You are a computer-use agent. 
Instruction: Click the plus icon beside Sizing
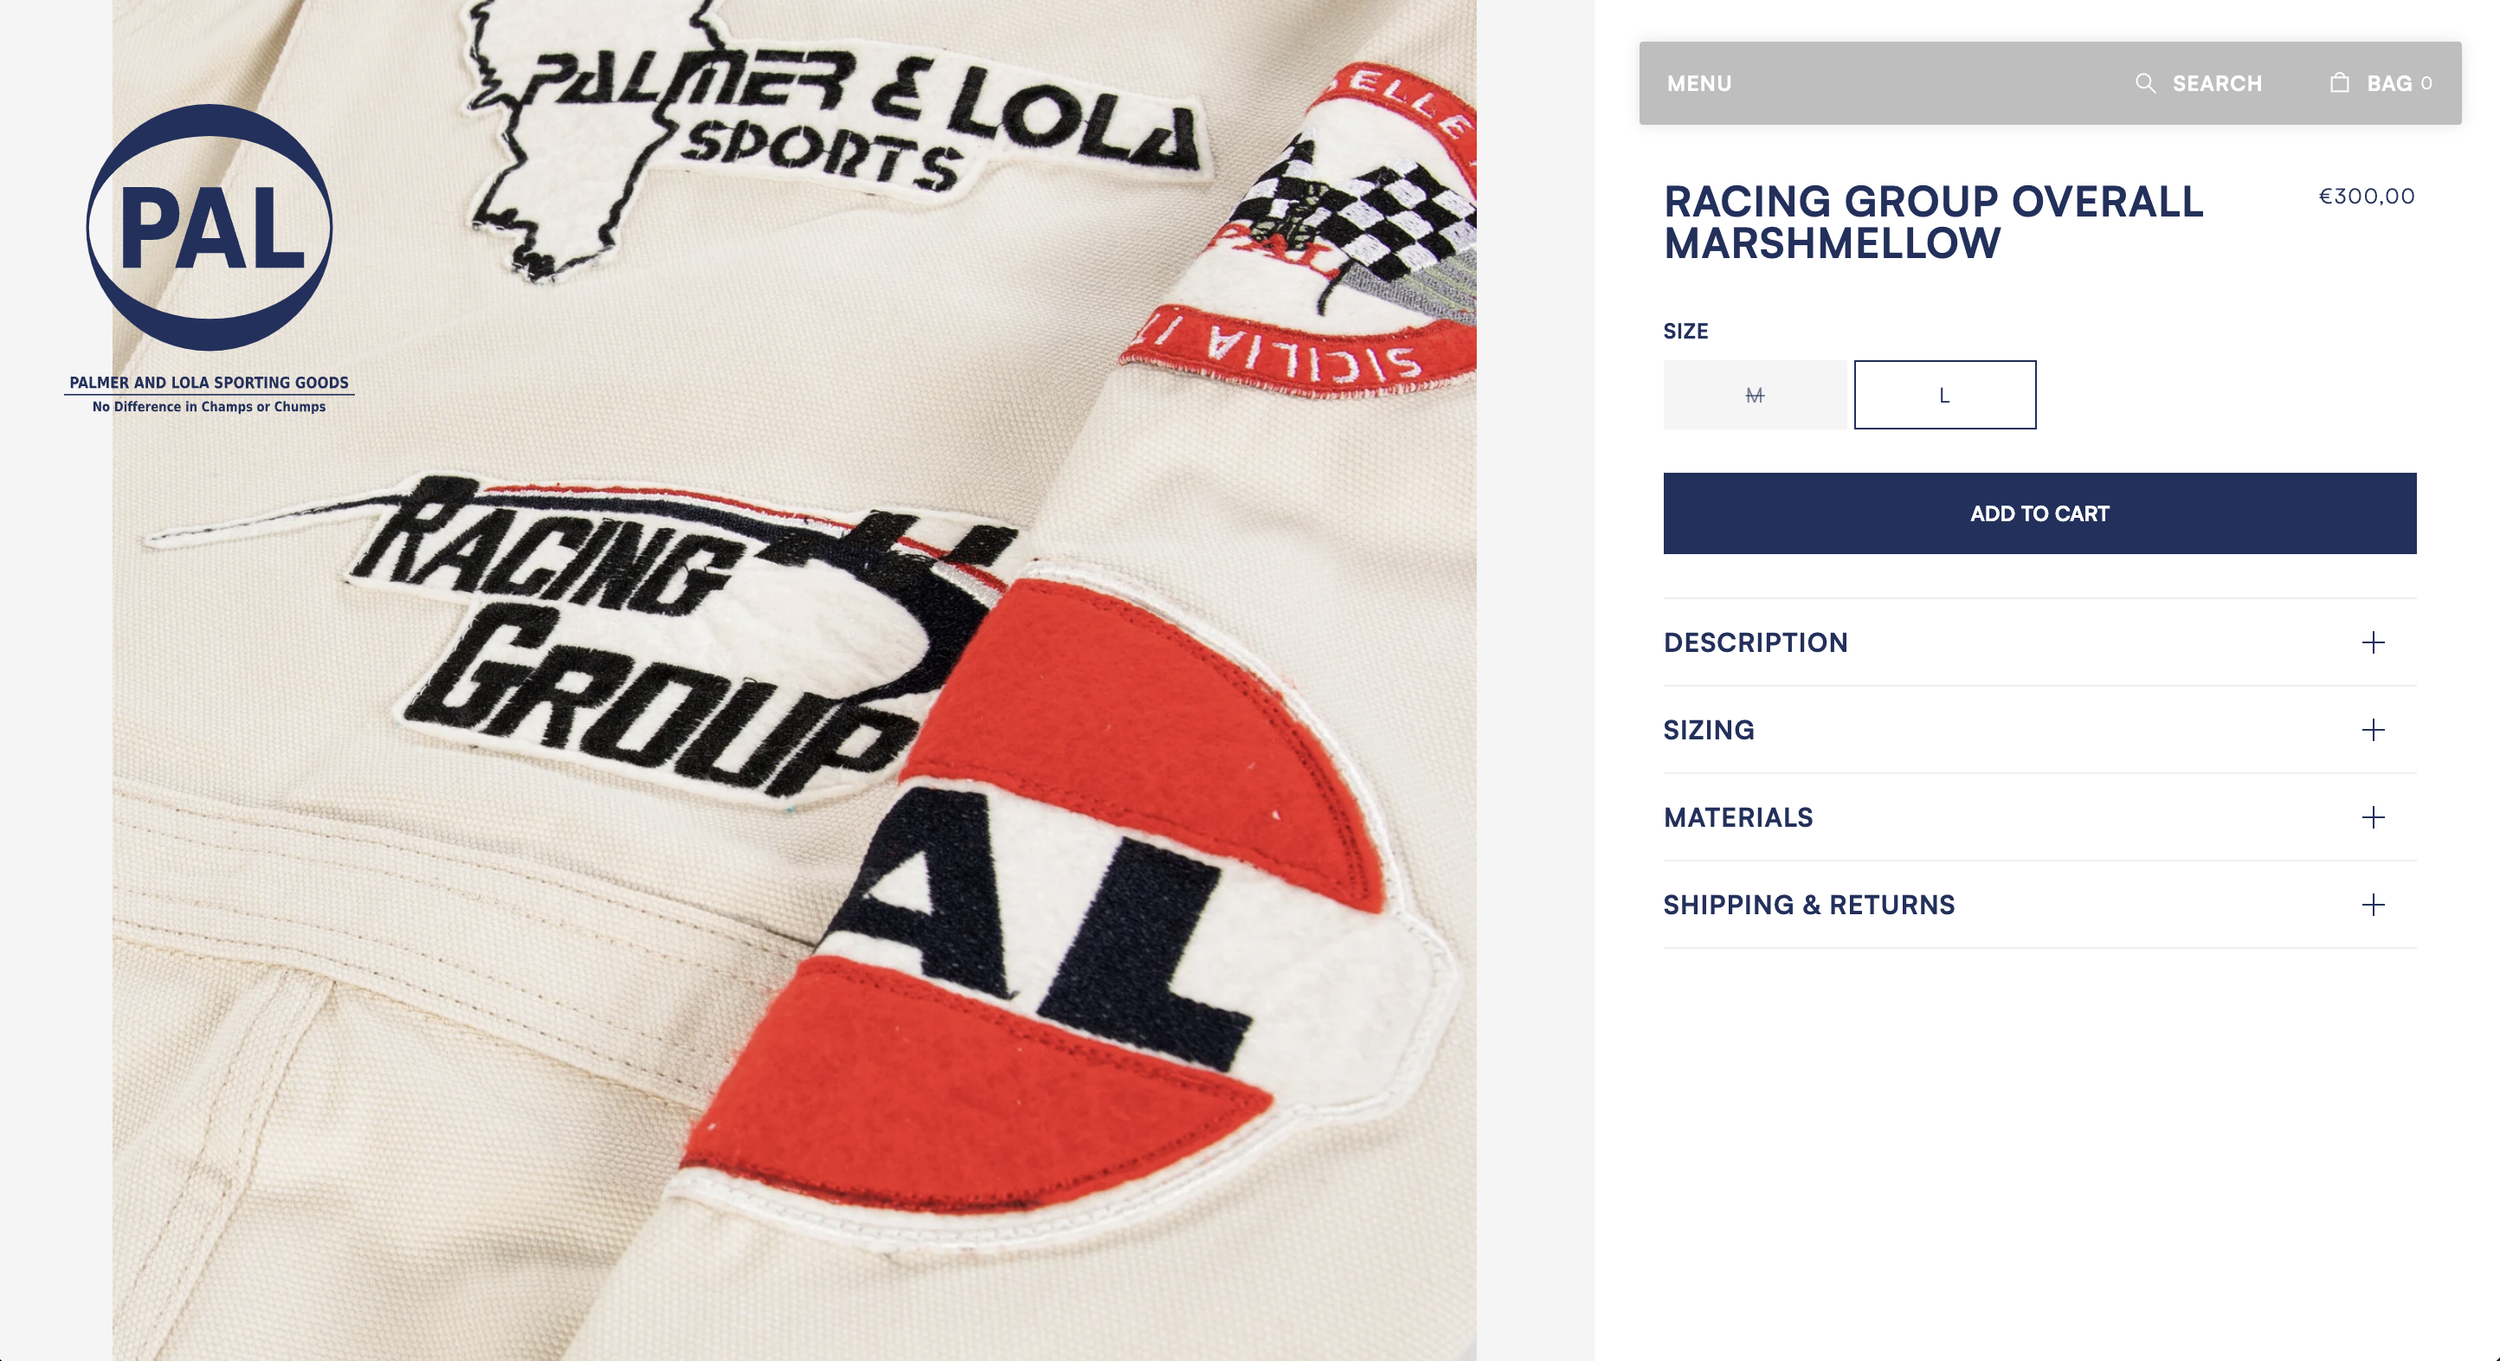tap(2373, 730)
